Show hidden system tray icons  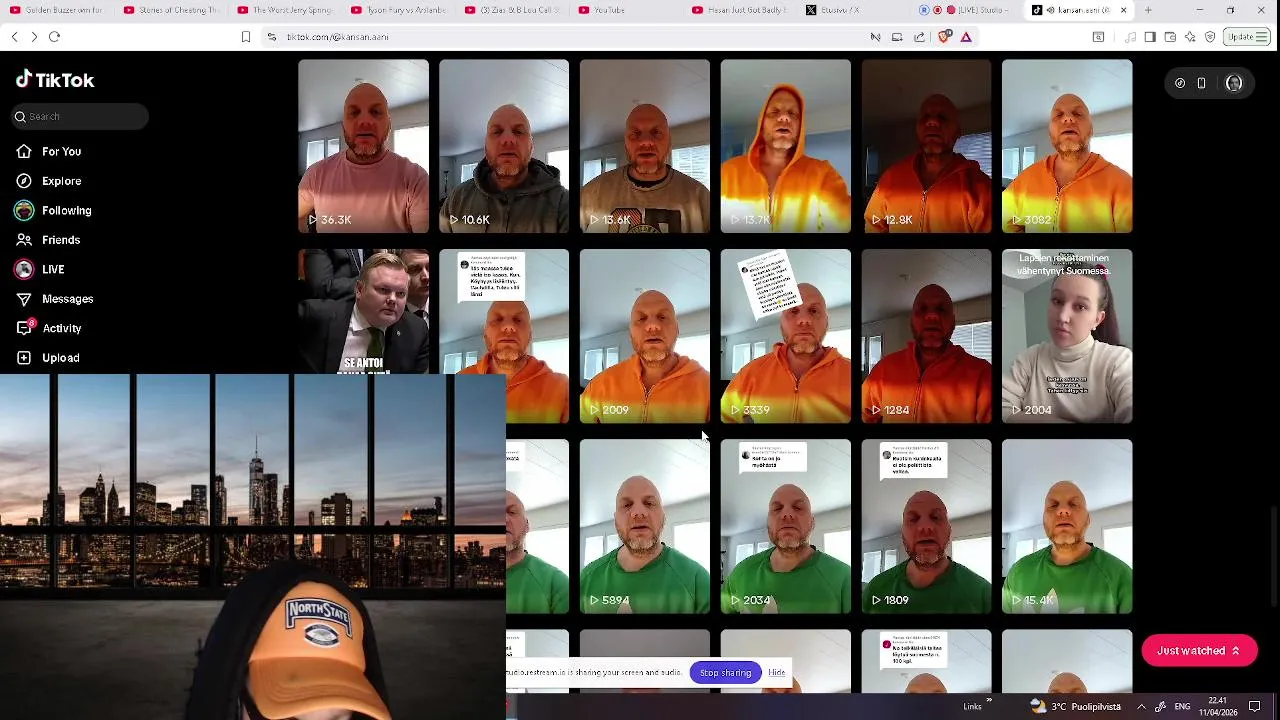[x=1141, y=706]
